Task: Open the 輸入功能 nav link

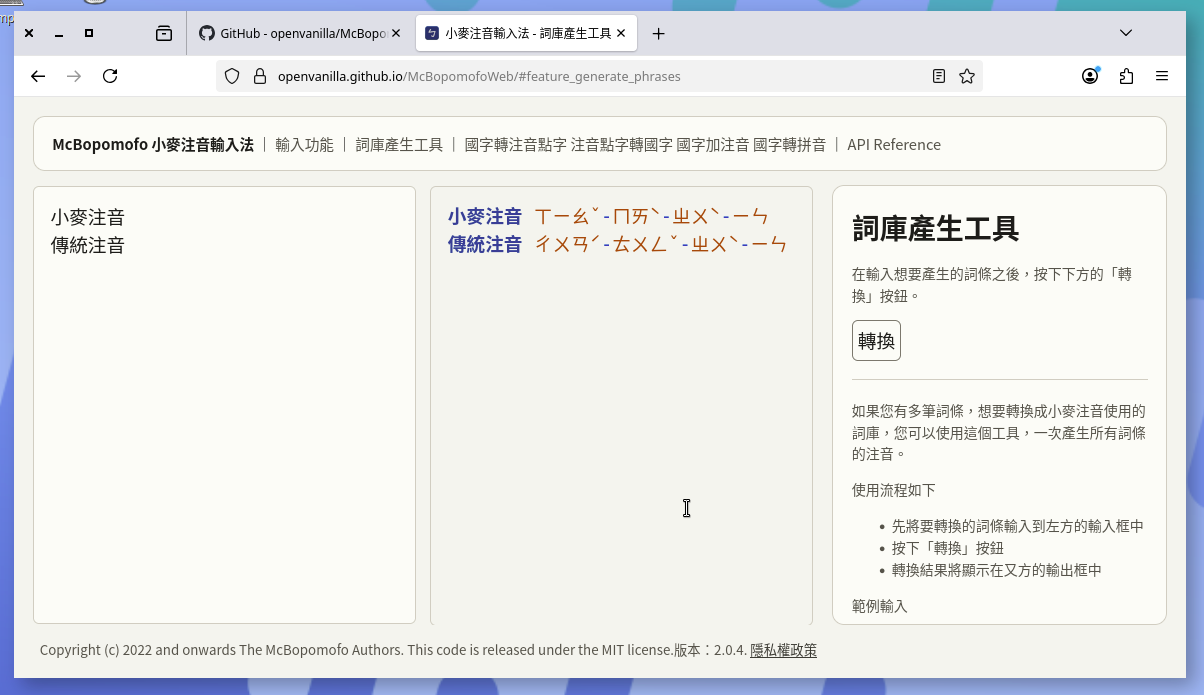Action: pyautogui.click(x=304, y=144)
